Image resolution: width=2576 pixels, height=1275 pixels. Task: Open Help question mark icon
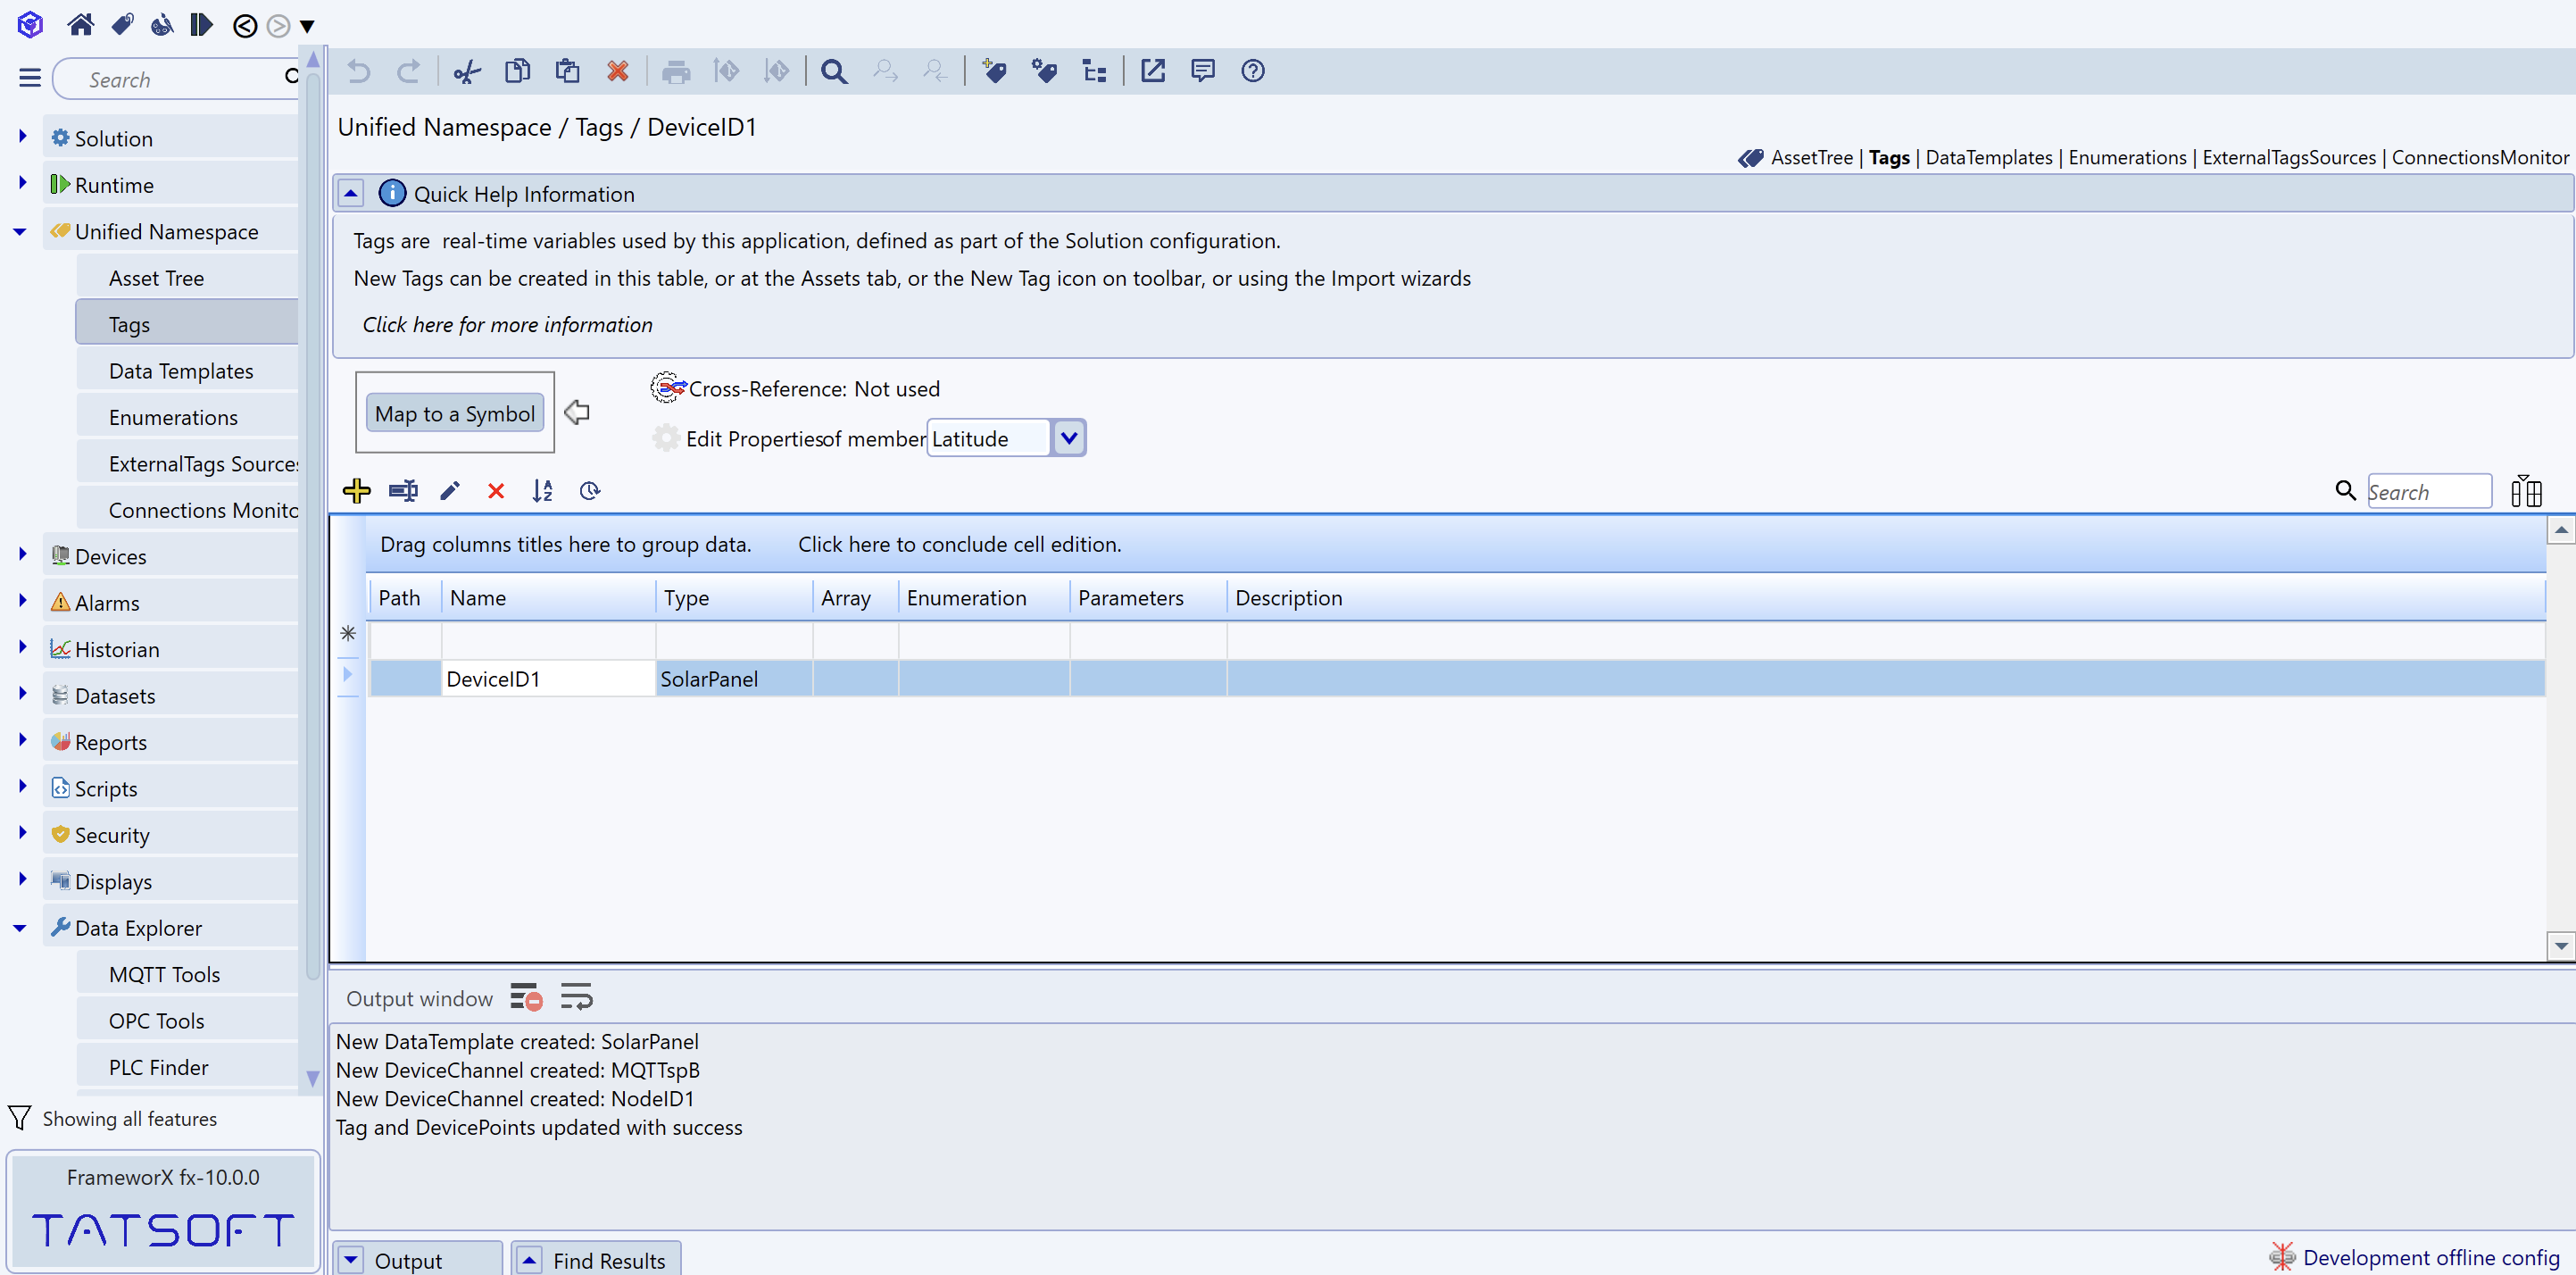1253,71
